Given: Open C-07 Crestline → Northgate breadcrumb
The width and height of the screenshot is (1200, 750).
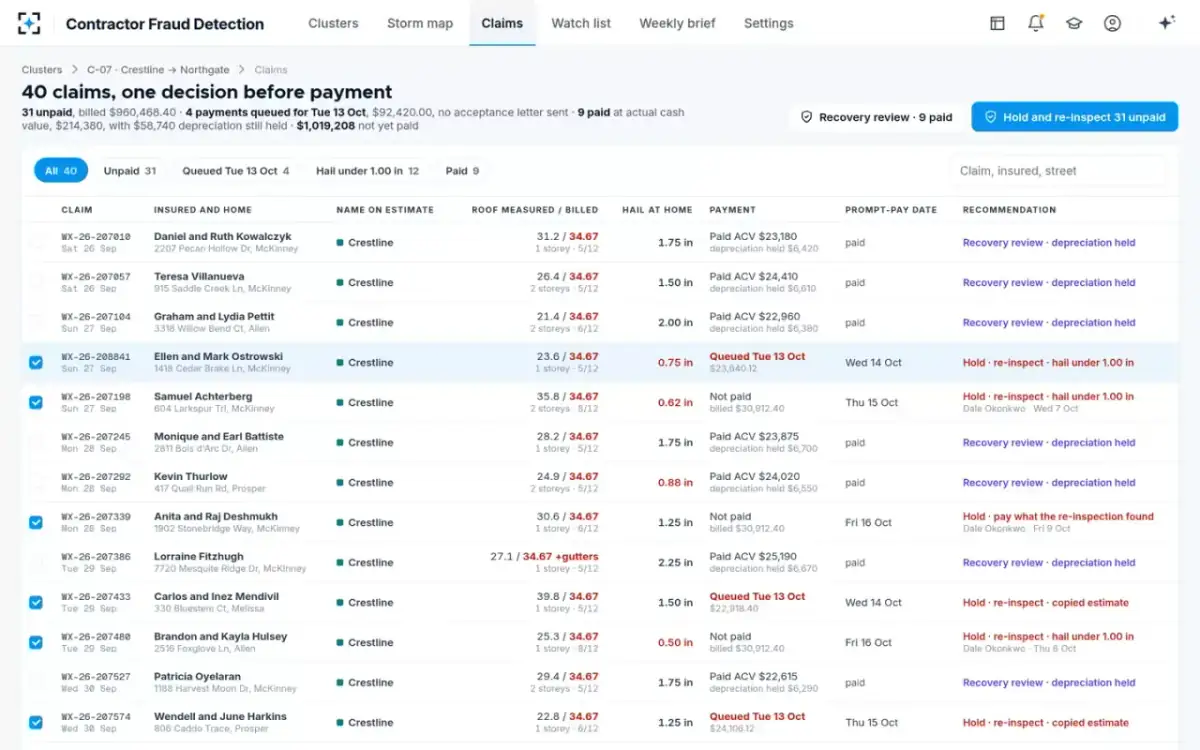Looking at the screenshot, I should pyautogui.click(x=158, y=70).
